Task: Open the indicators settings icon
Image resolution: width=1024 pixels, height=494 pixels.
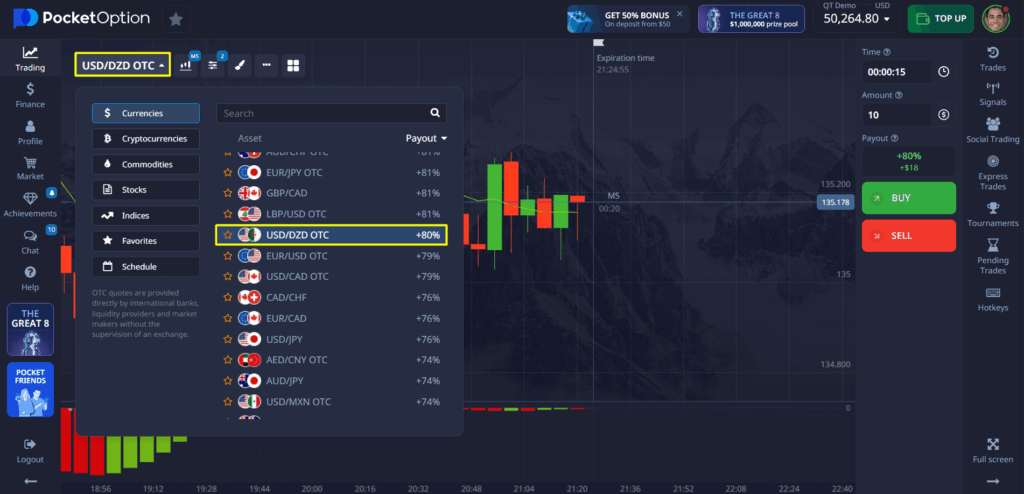Action: point(213,65)
